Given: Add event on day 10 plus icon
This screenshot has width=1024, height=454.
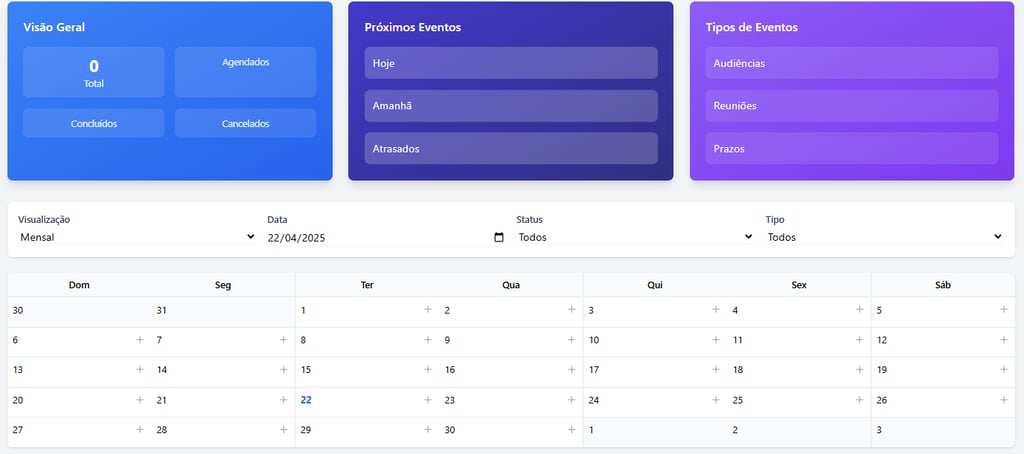Looking at the screenshot, I should point(716,340).
